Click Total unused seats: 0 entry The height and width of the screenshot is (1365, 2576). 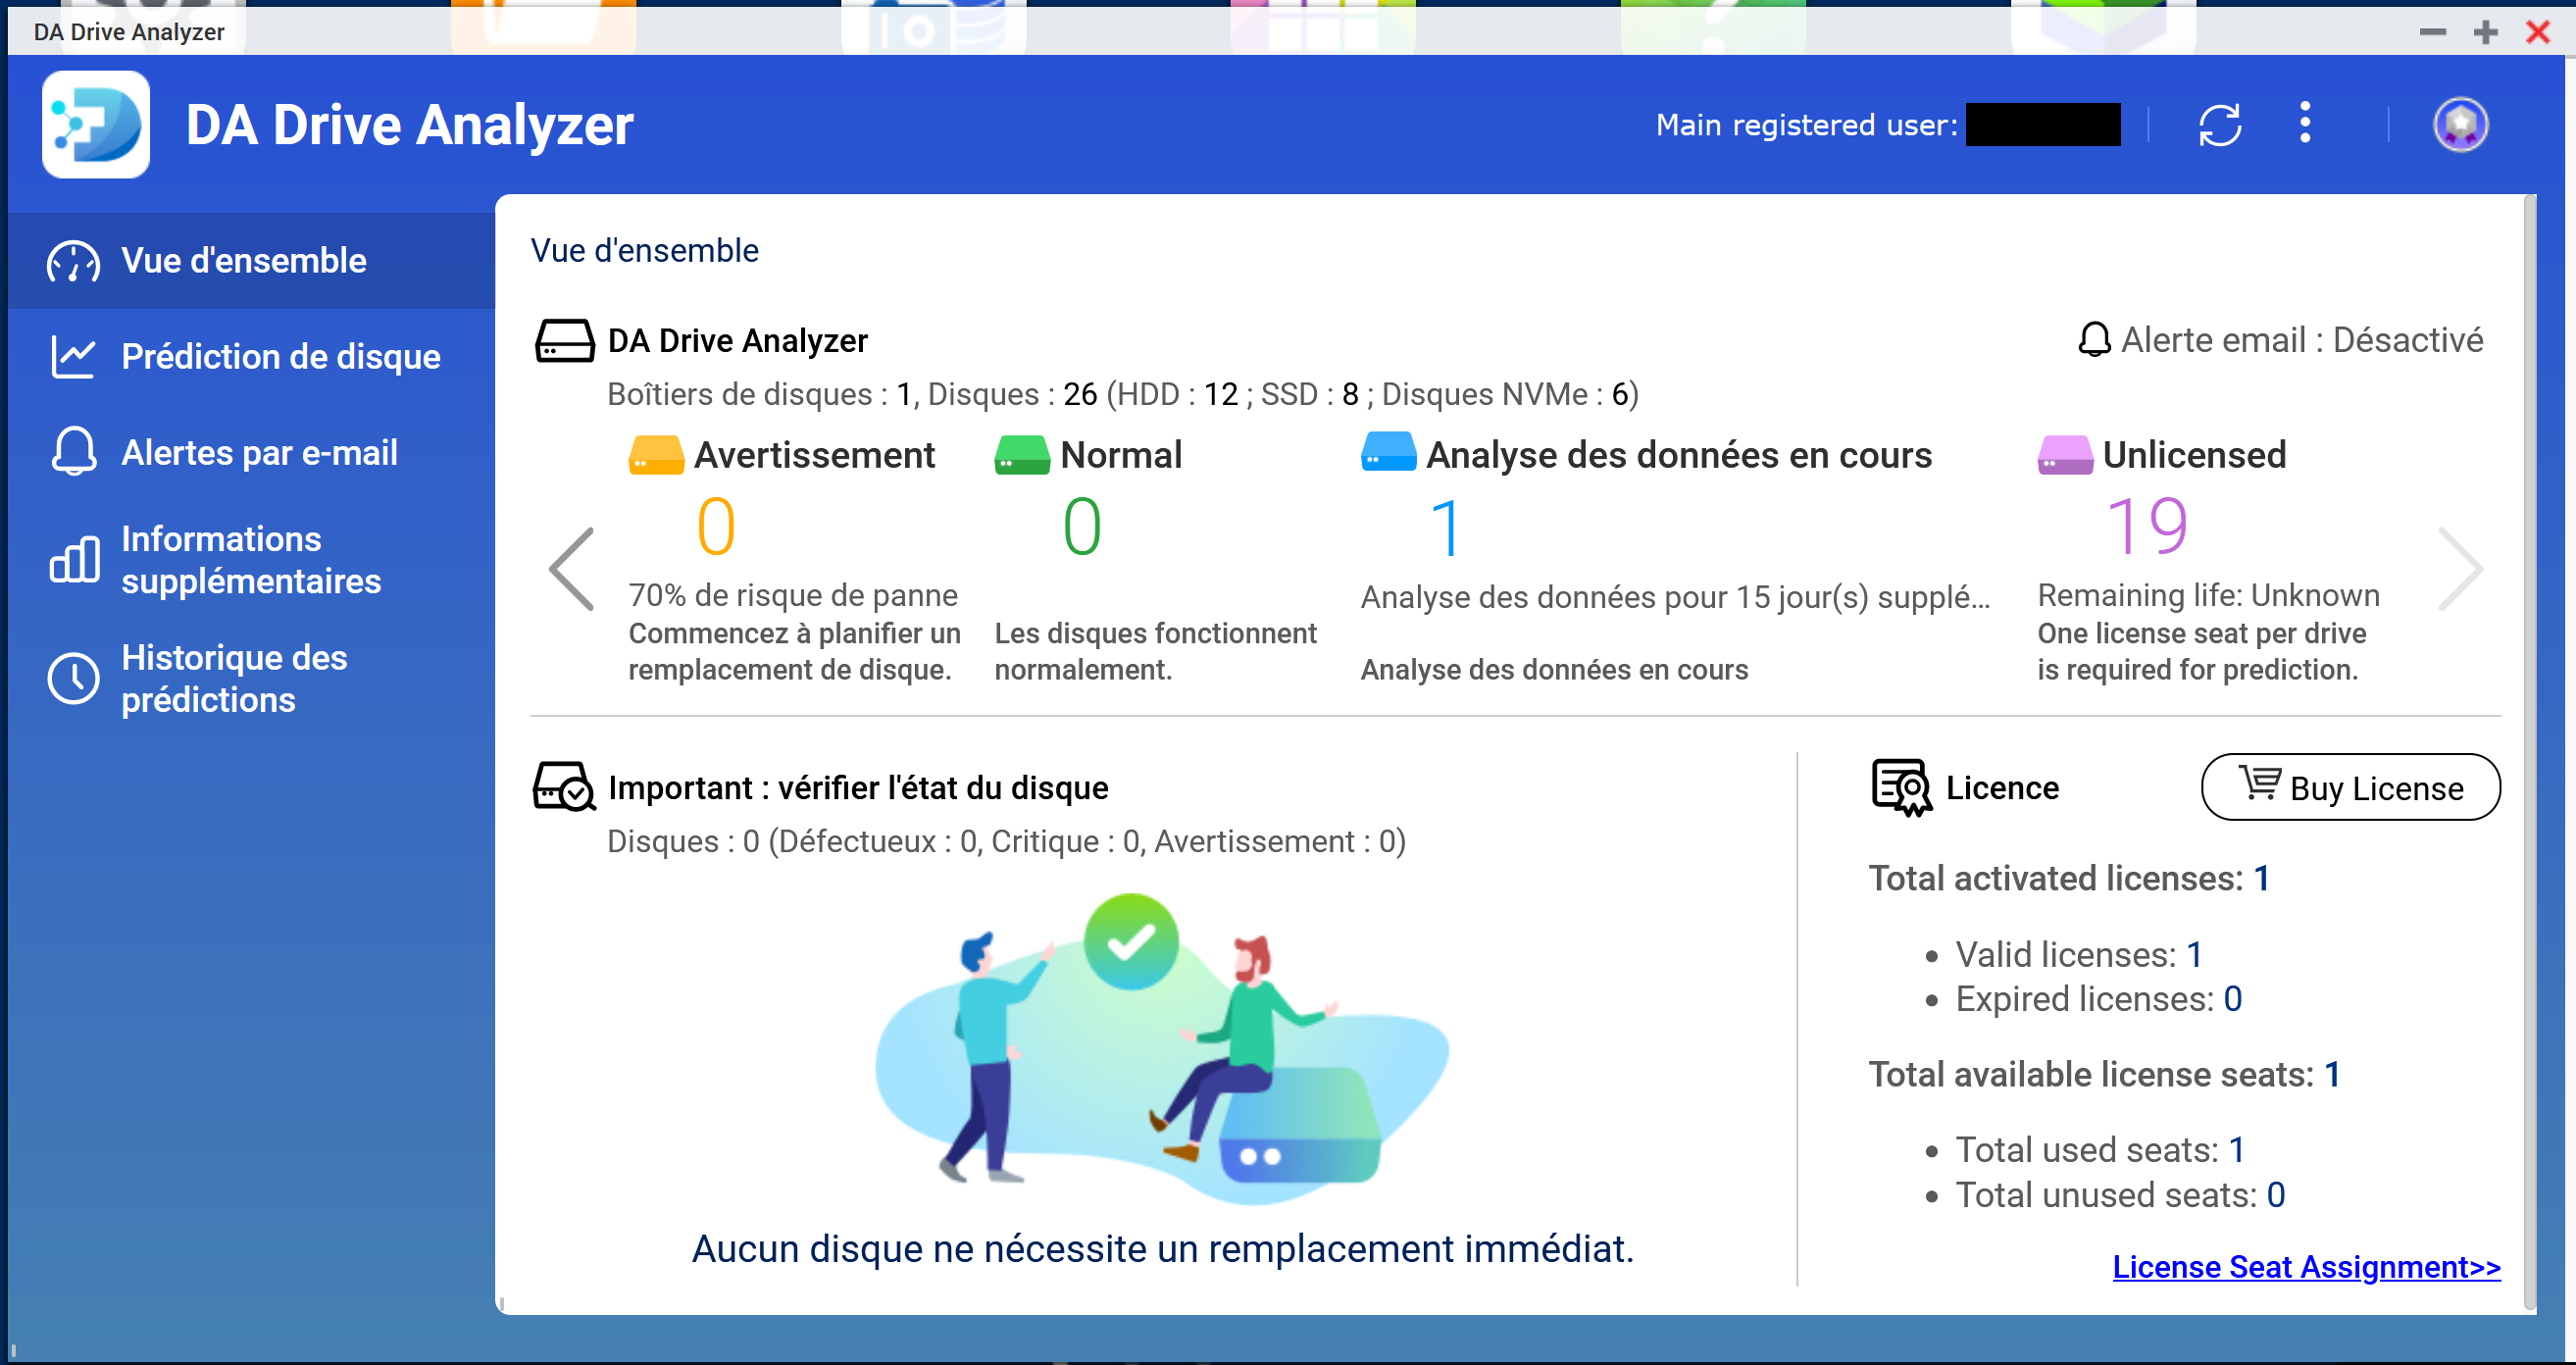click(2120, 1195)
